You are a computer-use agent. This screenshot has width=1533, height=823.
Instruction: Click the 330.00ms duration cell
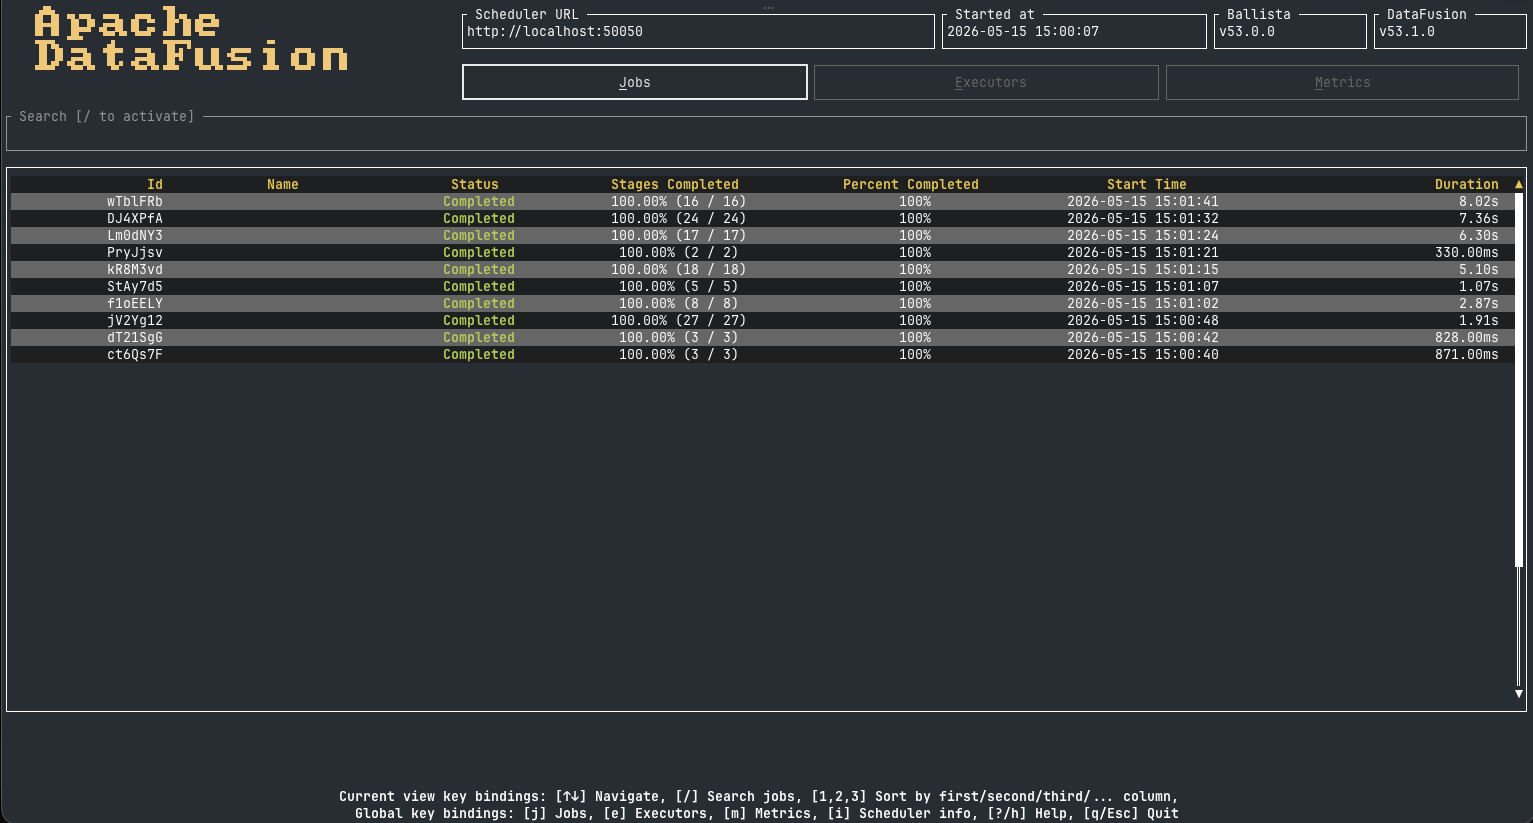pos(1467,252)
